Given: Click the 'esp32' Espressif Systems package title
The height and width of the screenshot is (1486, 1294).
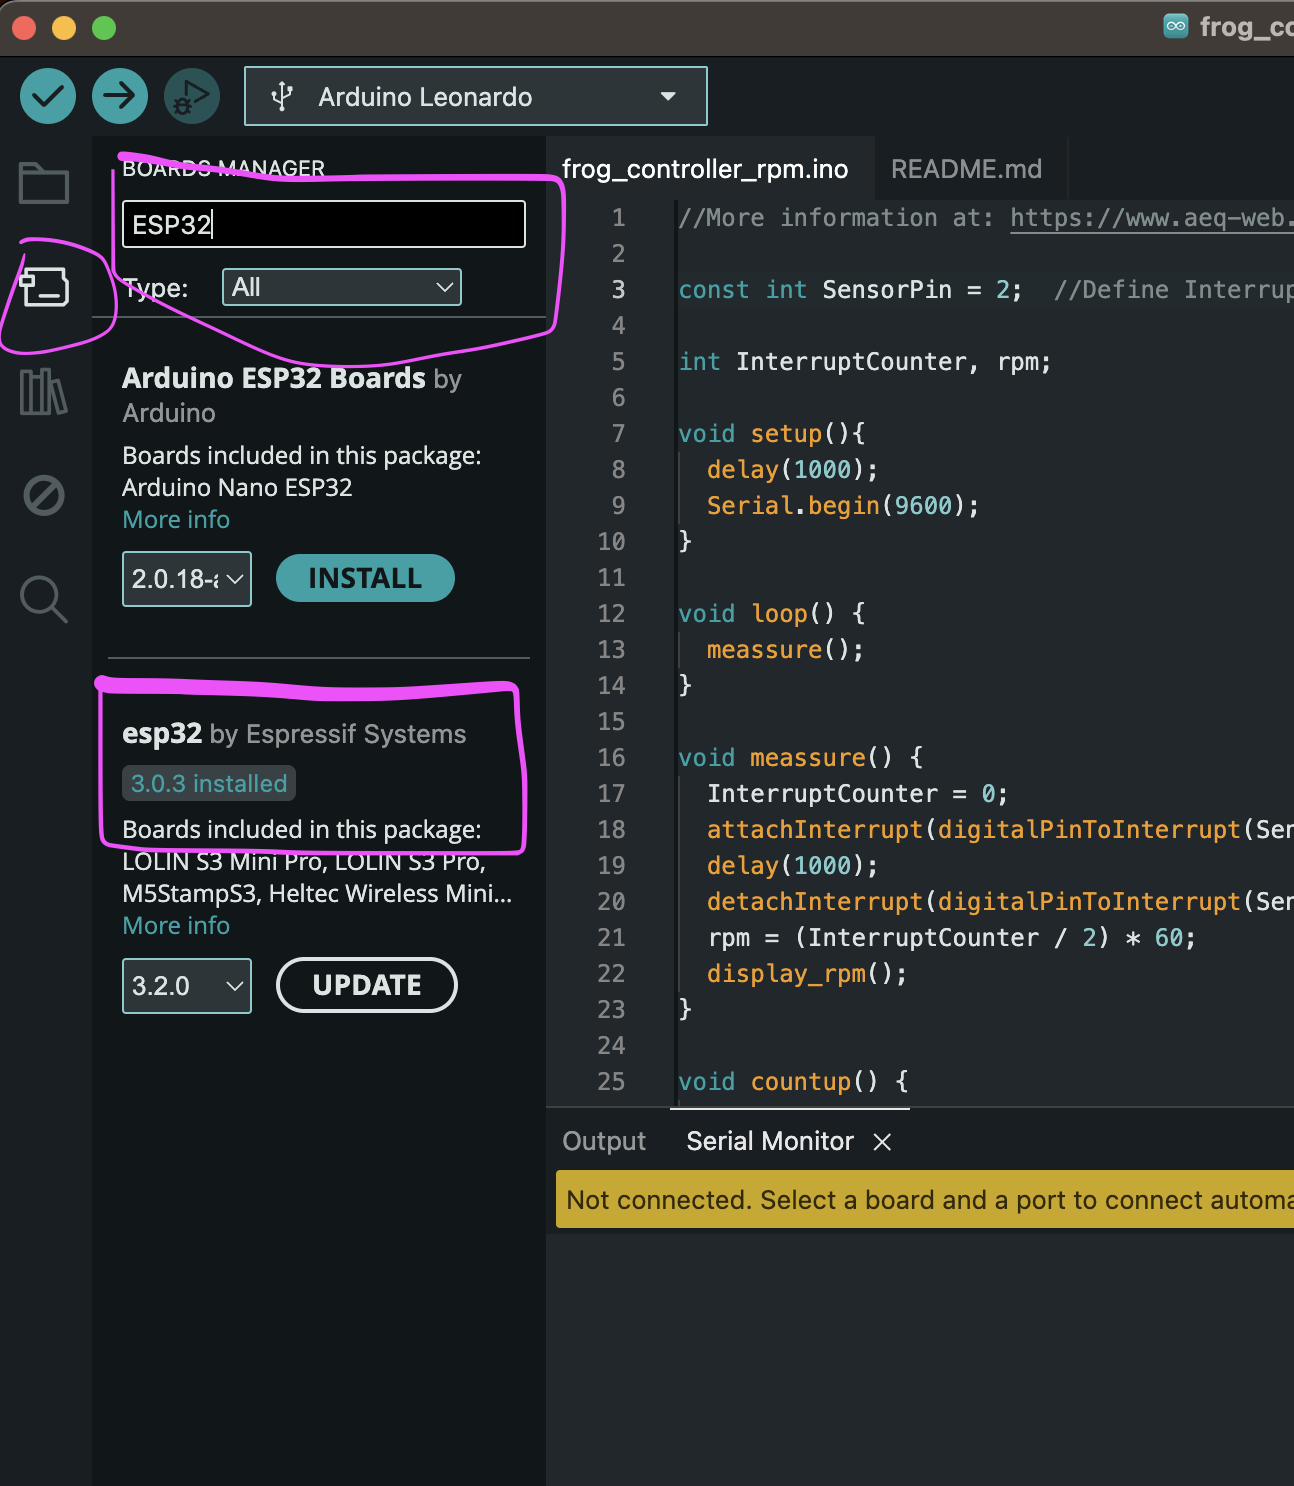Looking at the screenshot, I should tap(162, 734).
